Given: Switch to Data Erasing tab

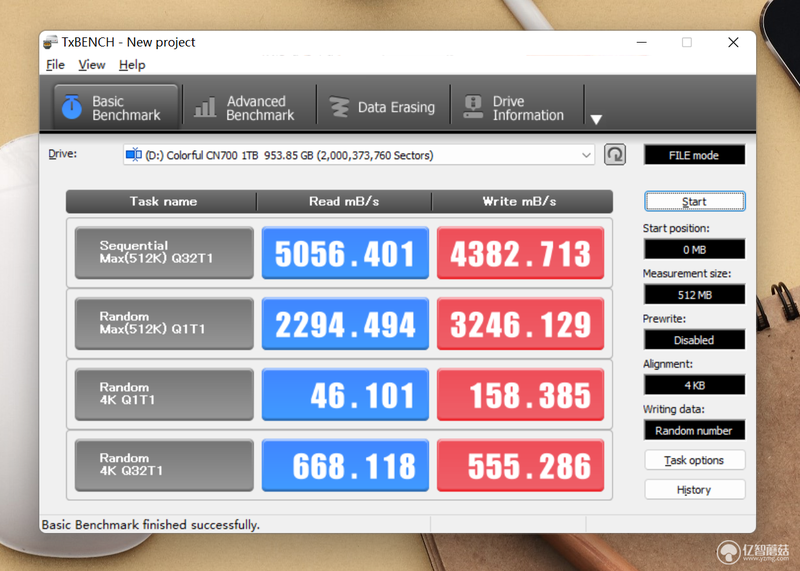Looking at the screenshot, I should [x=383, y=107].
